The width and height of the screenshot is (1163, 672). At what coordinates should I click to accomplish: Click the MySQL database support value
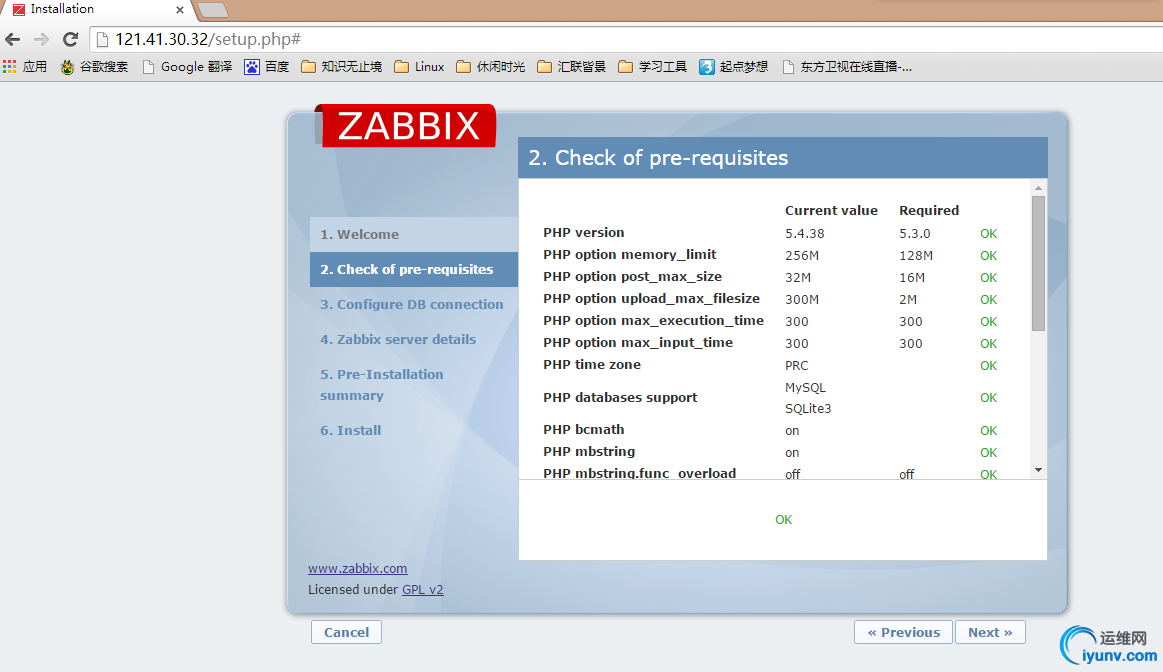(805, 388)
